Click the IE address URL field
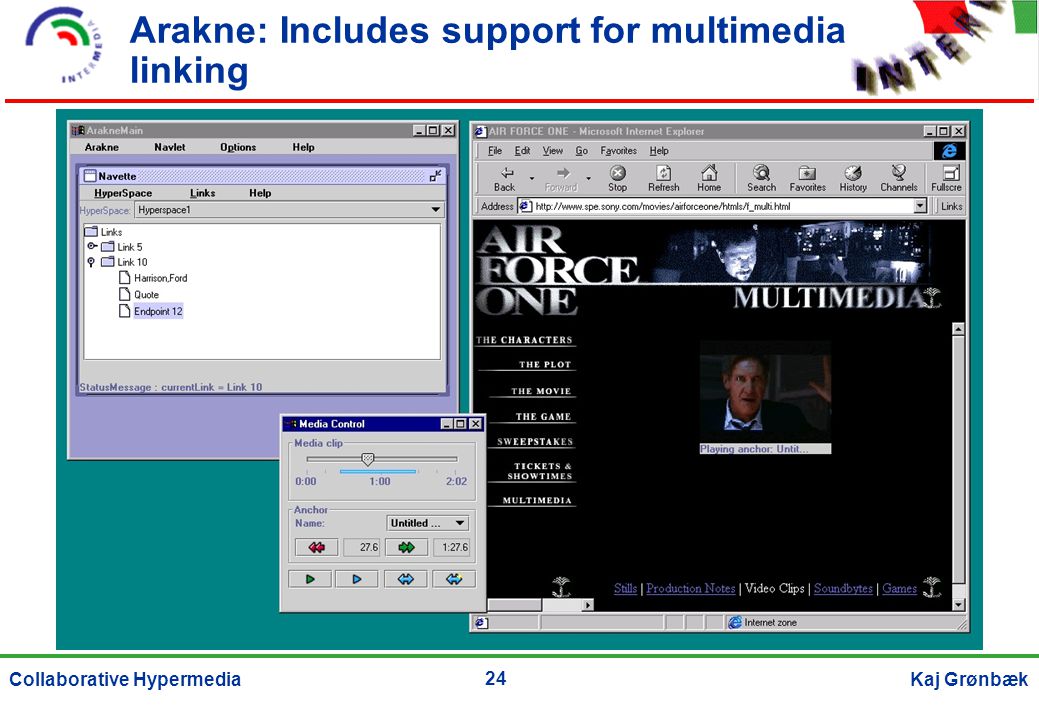 tap(722, 206)
